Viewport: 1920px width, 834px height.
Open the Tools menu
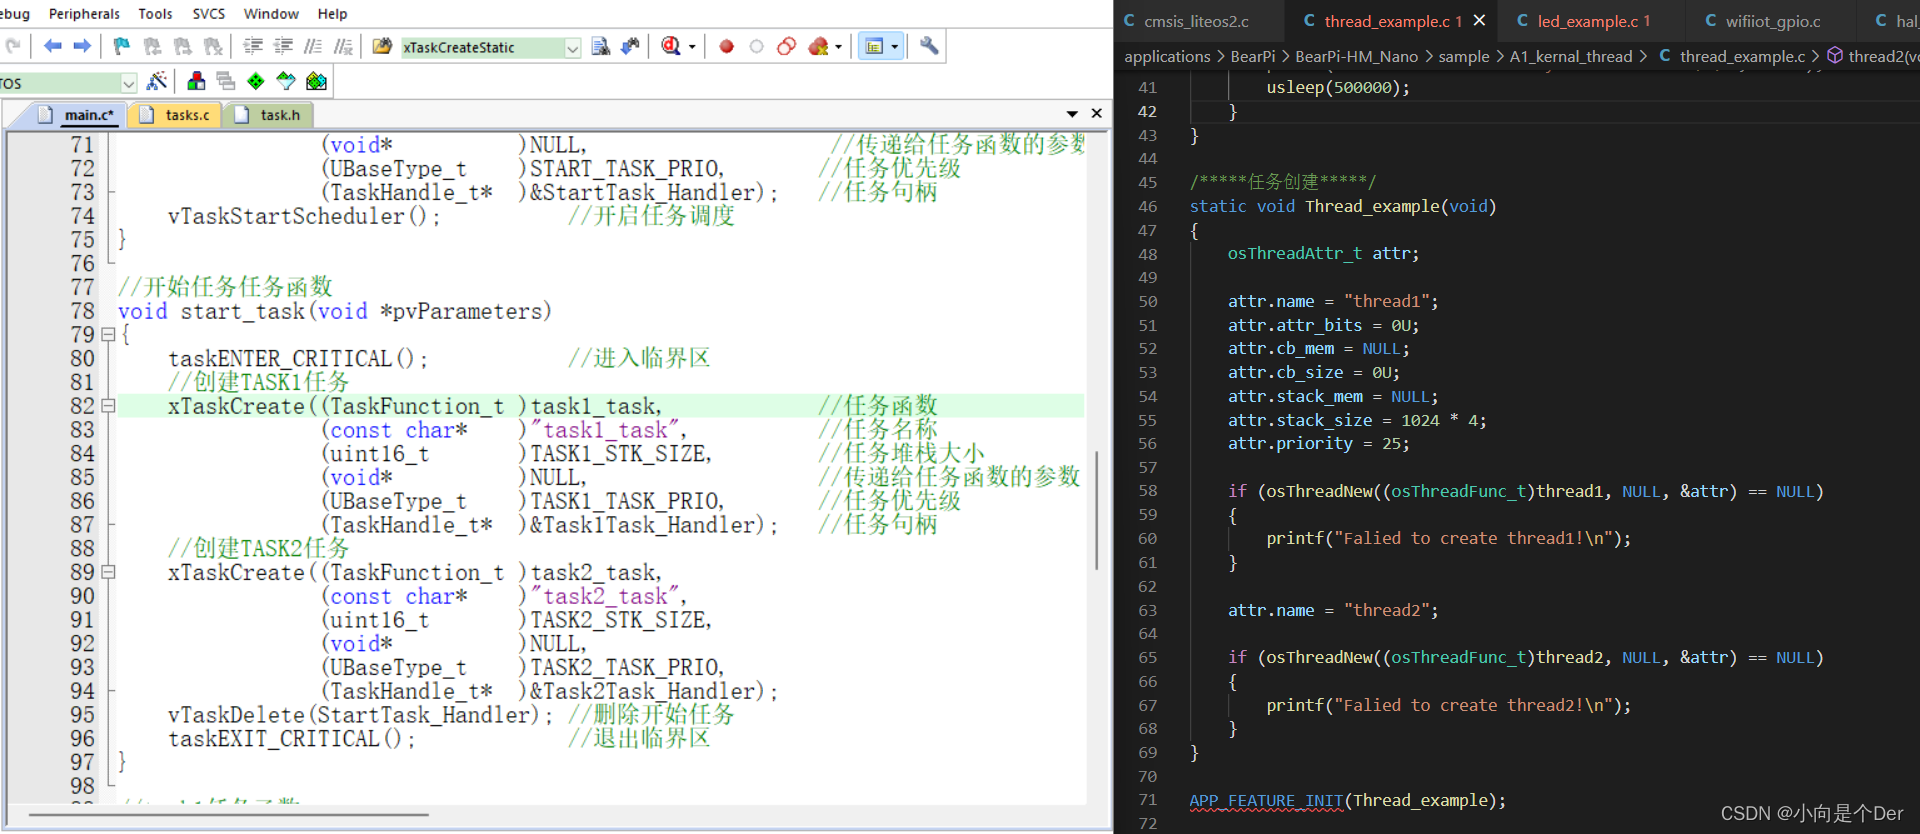[155, 14]
